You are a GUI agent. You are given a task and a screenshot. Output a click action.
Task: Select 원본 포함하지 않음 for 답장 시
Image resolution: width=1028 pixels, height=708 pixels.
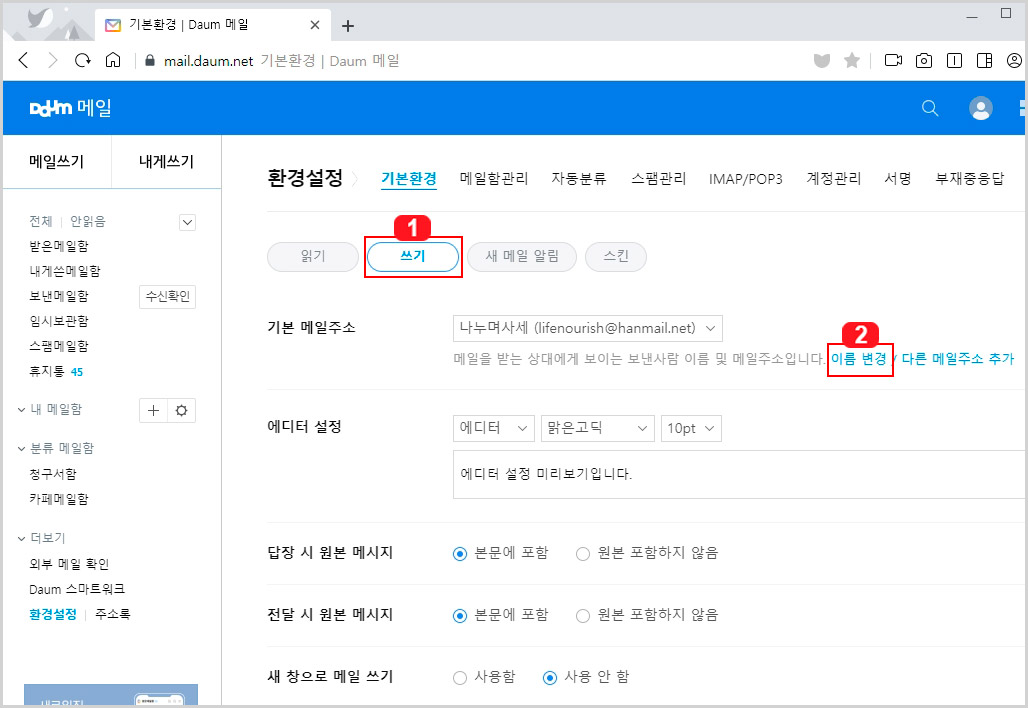click(x=583, y=554)
